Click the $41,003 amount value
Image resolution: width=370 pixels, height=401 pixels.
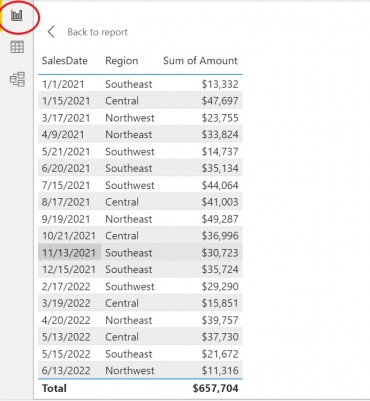coord(220,202)
